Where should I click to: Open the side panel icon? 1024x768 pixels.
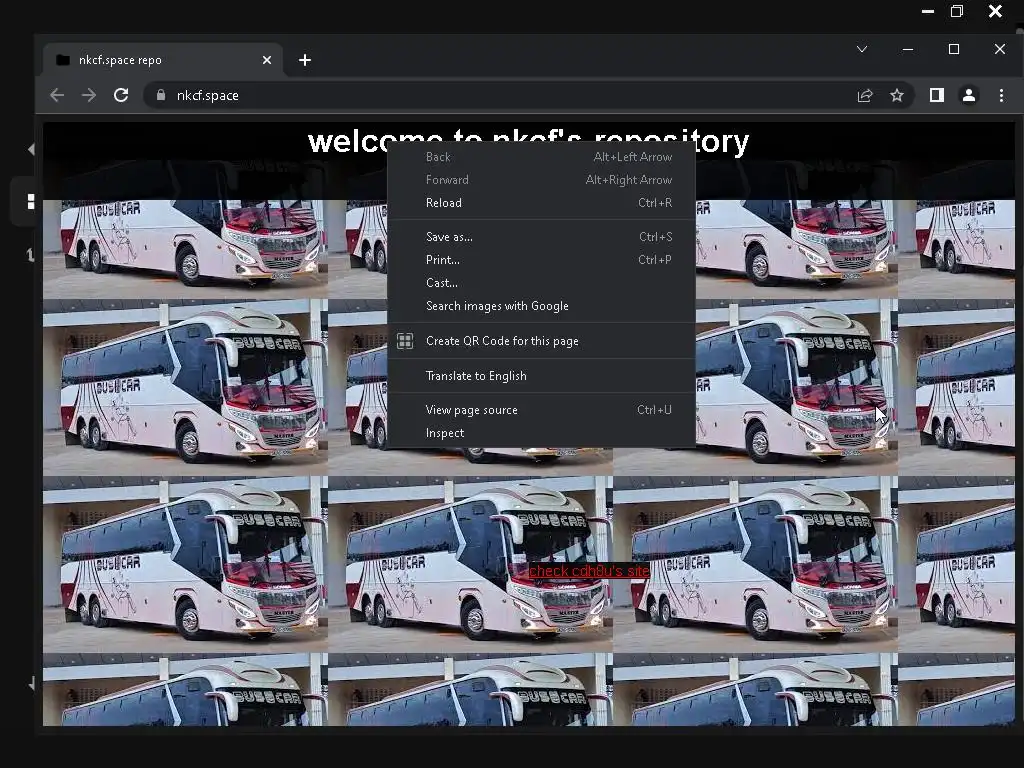(x=936, y=95)
